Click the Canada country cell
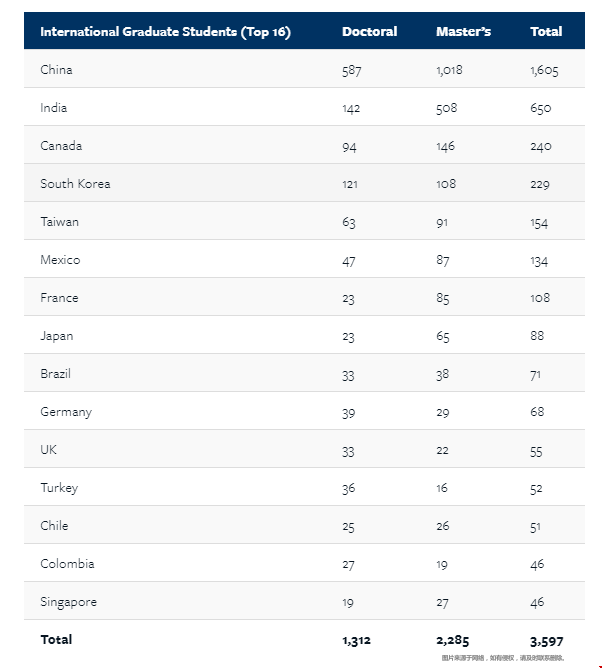 tap(61, 146)
